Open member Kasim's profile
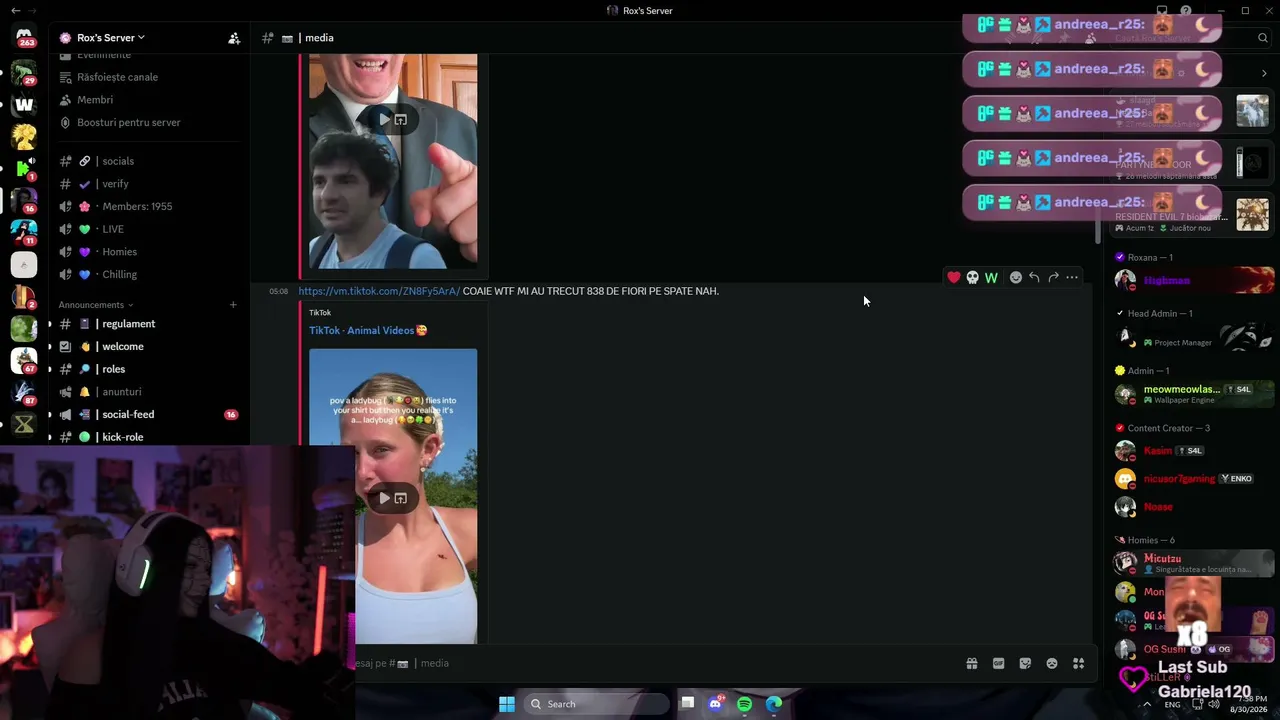The image size is (1280, 720). [x=1194, y=451]
